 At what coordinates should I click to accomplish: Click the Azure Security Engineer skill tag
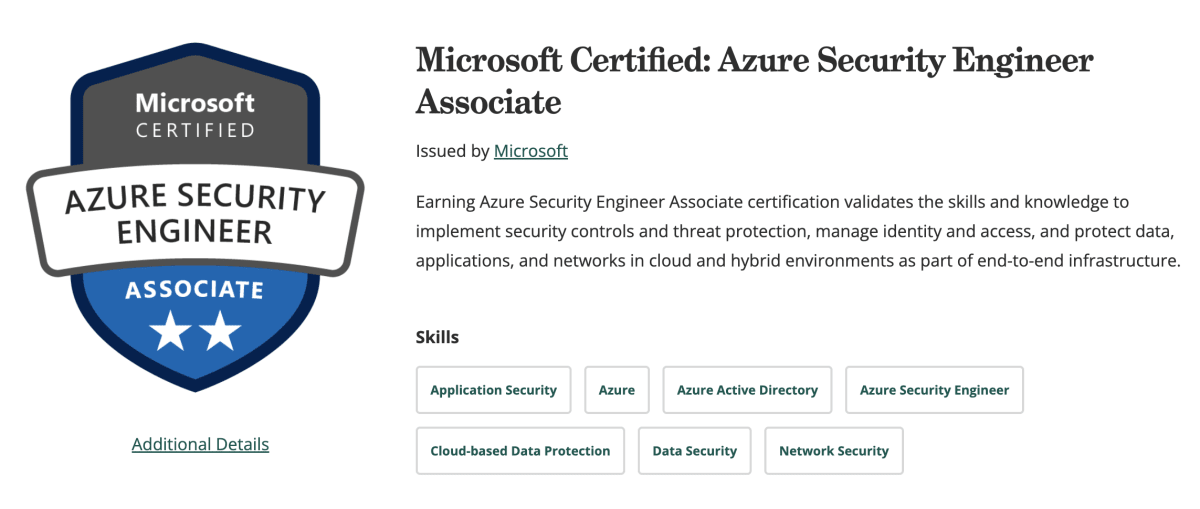click(934, 390)
